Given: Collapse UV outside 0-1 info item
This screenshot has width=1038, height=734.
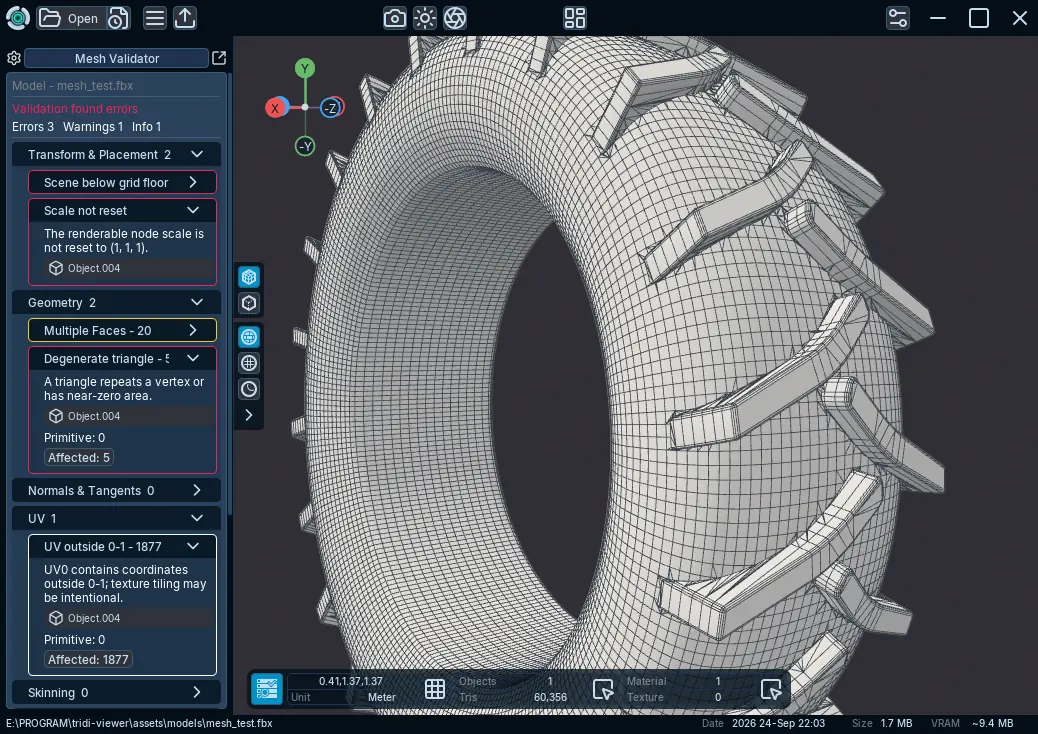Looking at the screenshot, I should pos(122,547).
